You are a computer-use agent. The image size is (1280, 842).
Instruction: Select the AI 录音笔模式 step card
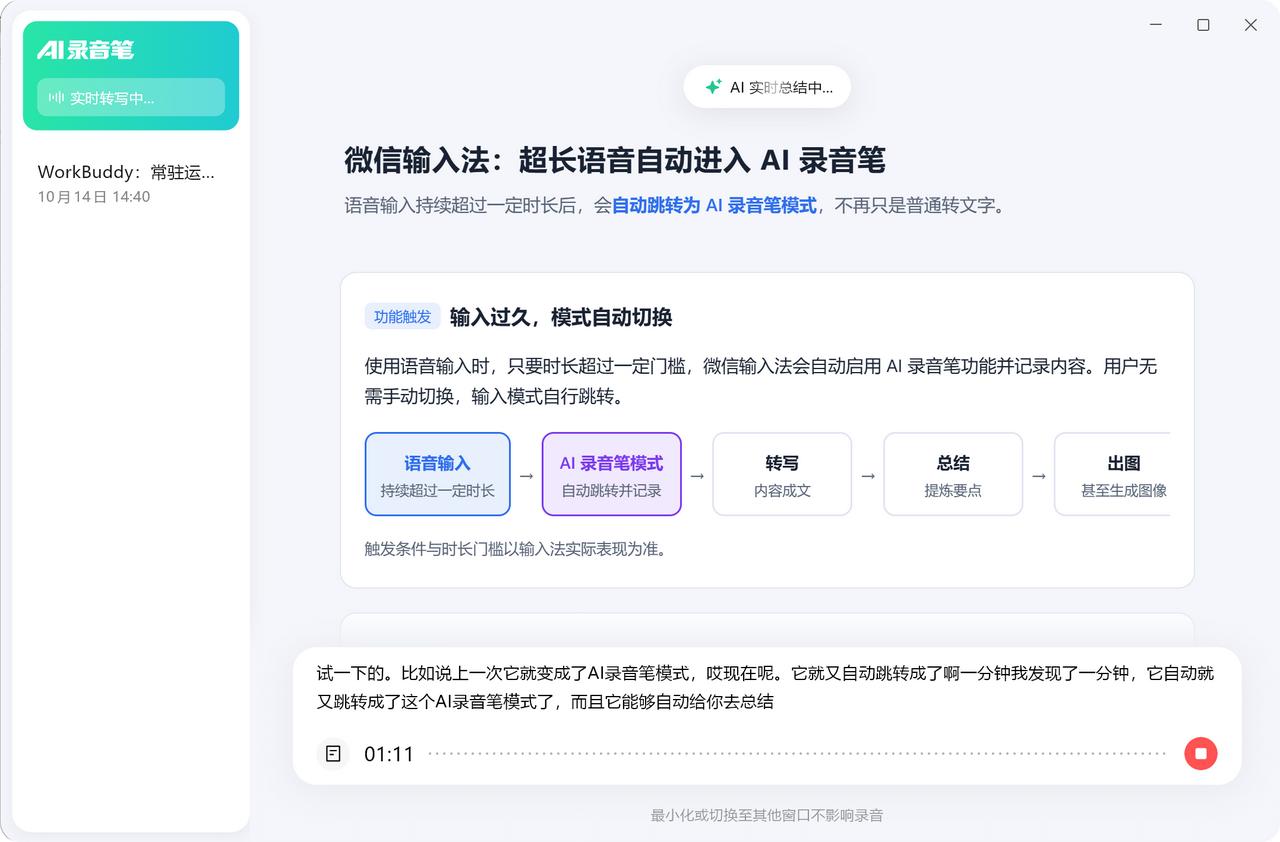click(x=612, y=474)
